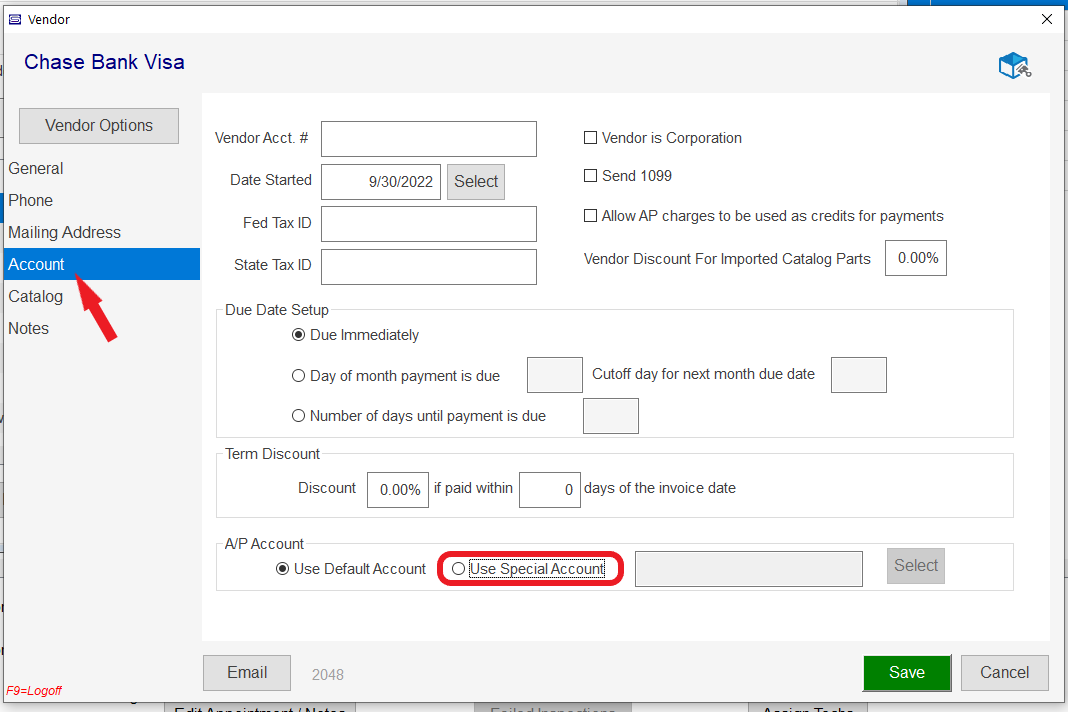Open Vendor Options button
The height and width of the screenshot is (712, 1068).
[x=99, y=125]
